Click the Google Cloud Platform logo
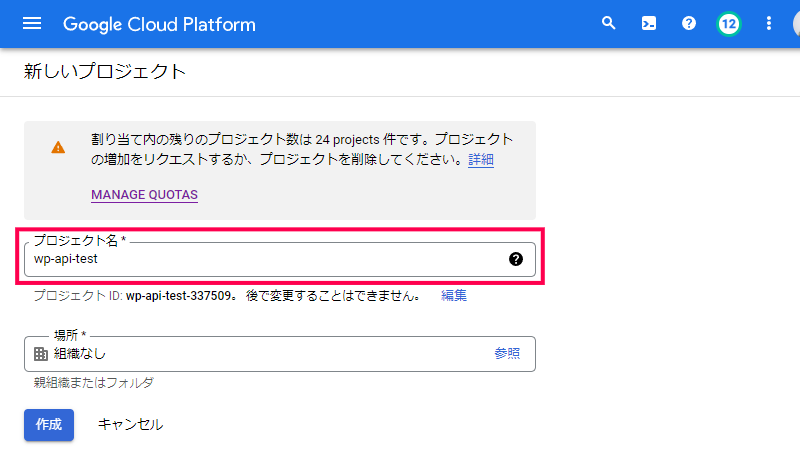Image resolution: width=800 pixels, height=461 pixels. [159, 24]
